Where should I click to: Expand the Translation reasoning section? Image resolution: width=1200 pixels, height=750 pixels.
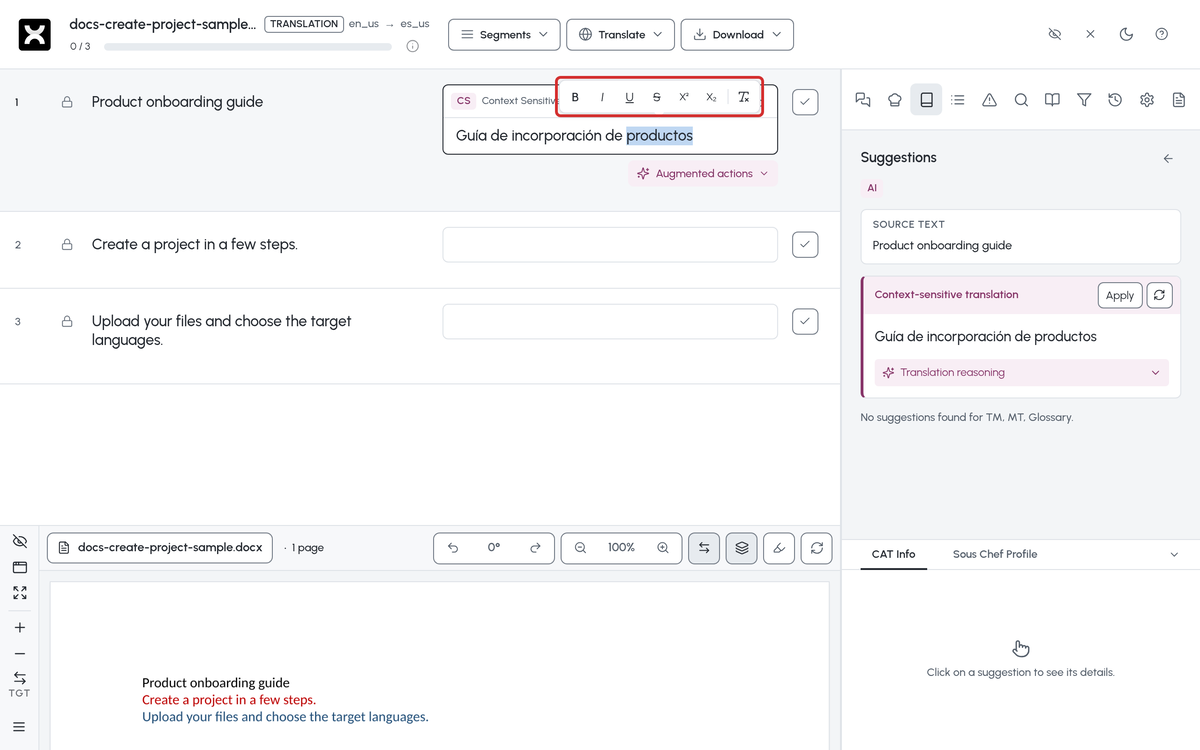[x=1020, y=372]
